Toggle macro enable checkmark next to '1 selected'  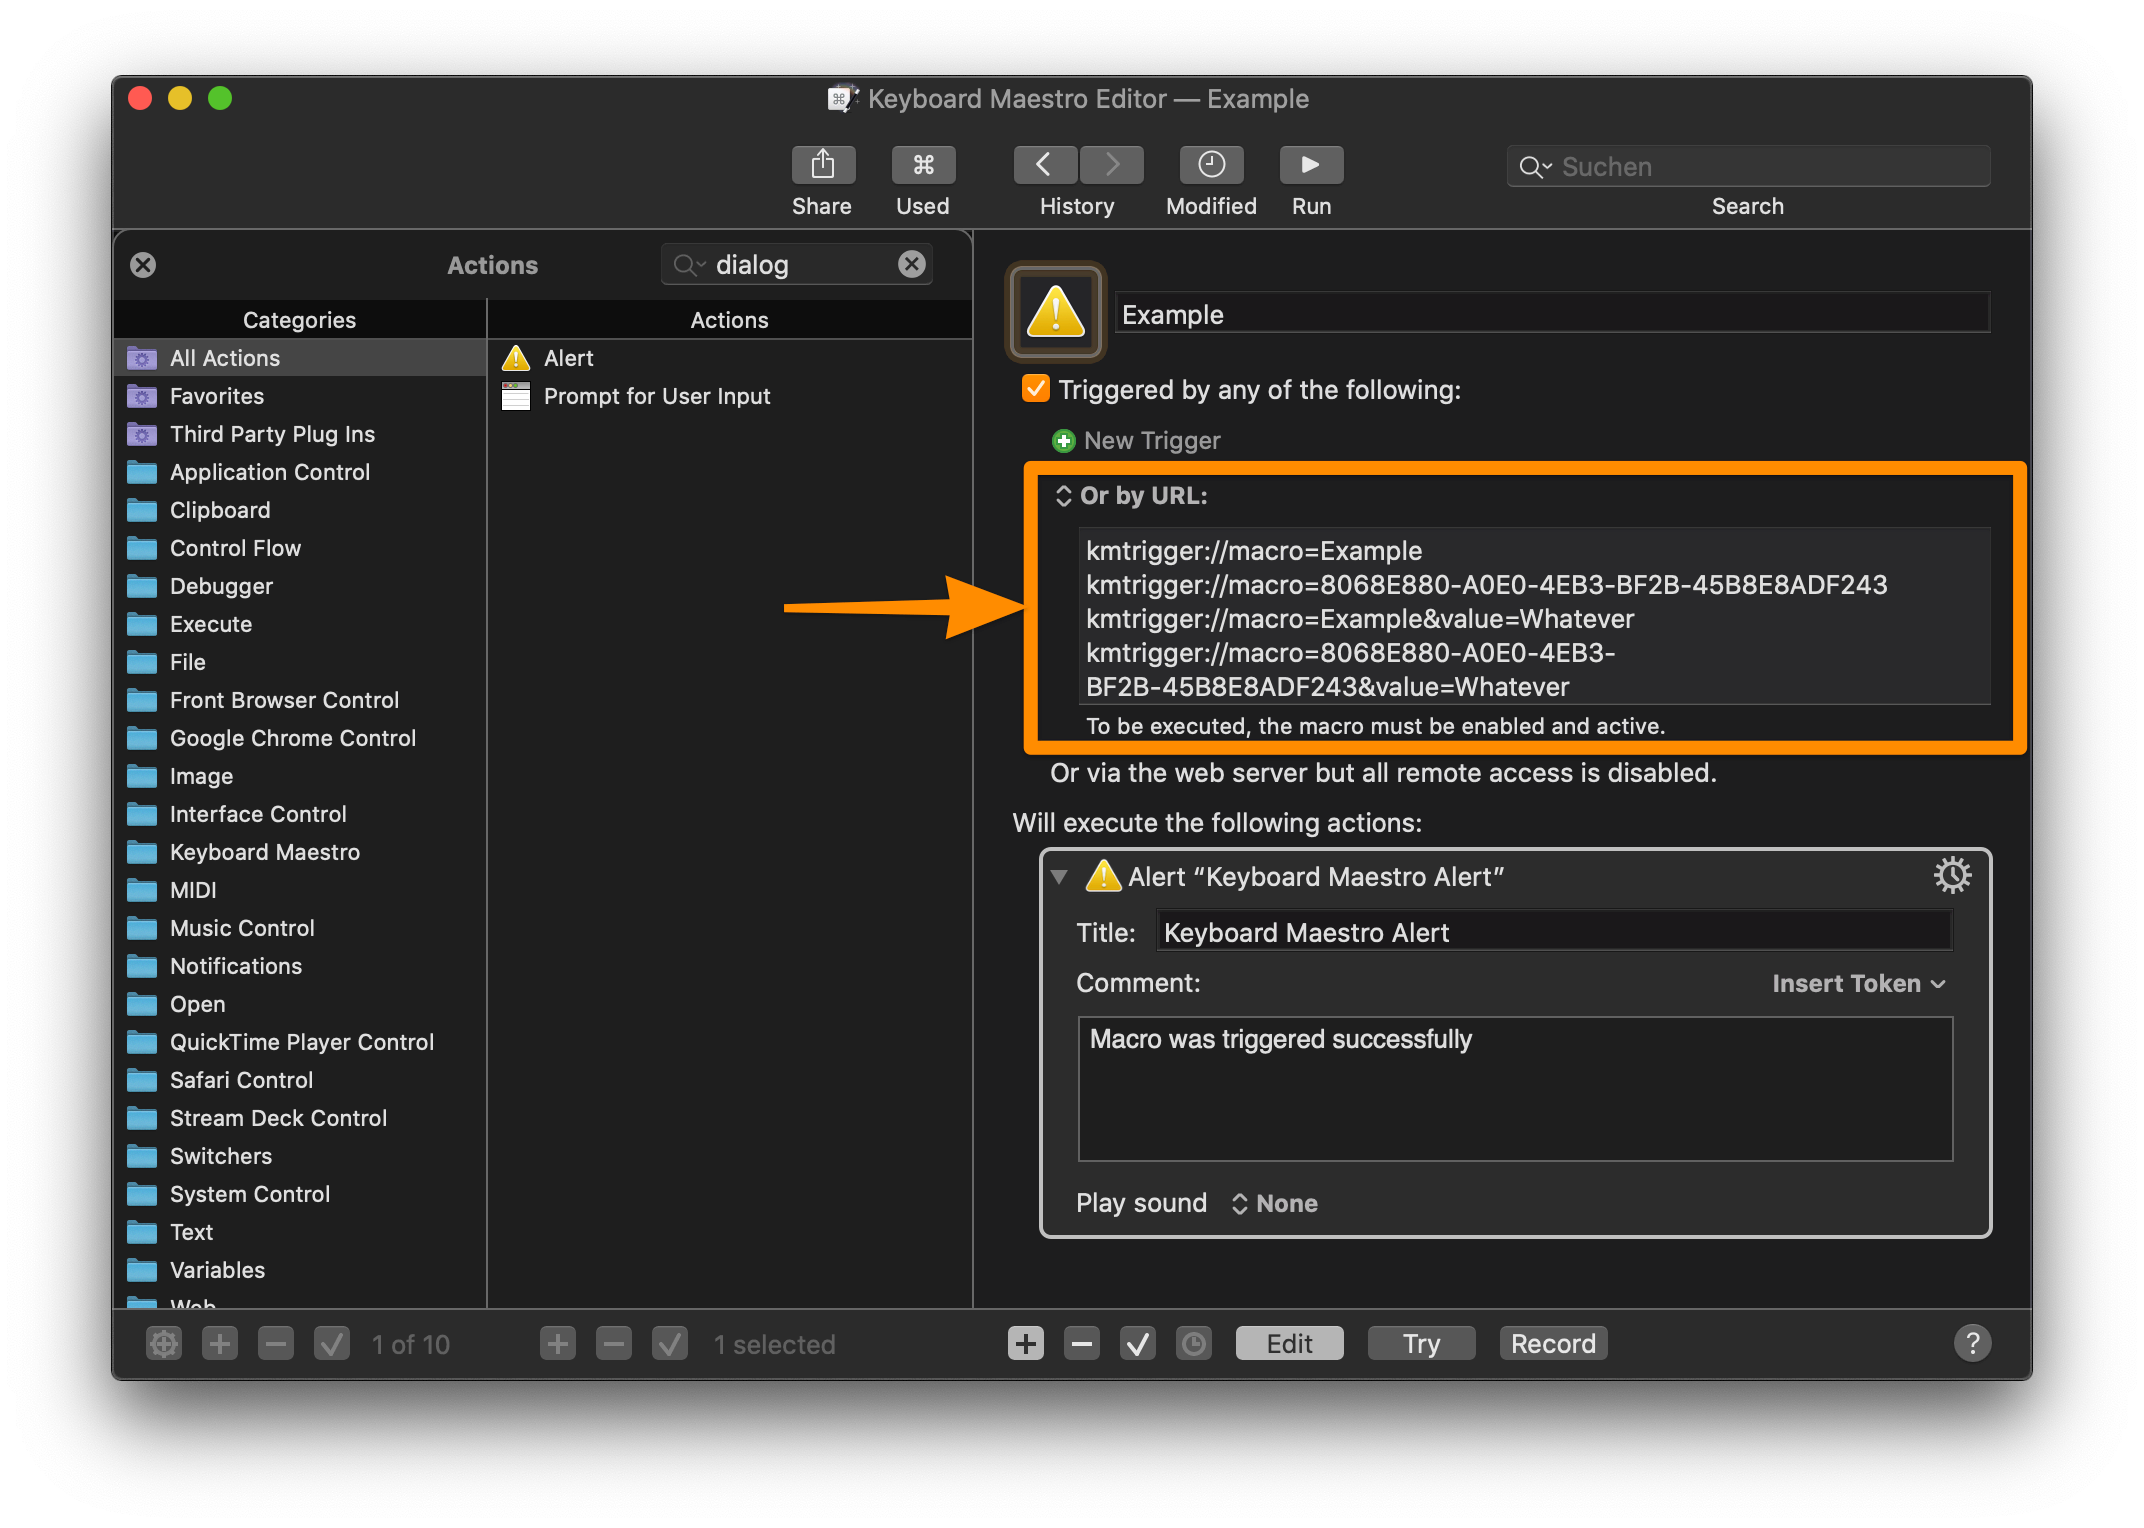[670, 1344]
